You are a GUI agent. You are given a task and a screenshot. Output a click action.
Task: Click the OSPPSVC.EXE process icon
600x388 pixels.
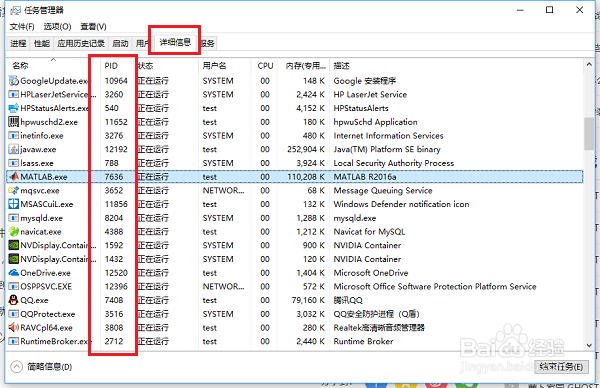click(13, 287)
